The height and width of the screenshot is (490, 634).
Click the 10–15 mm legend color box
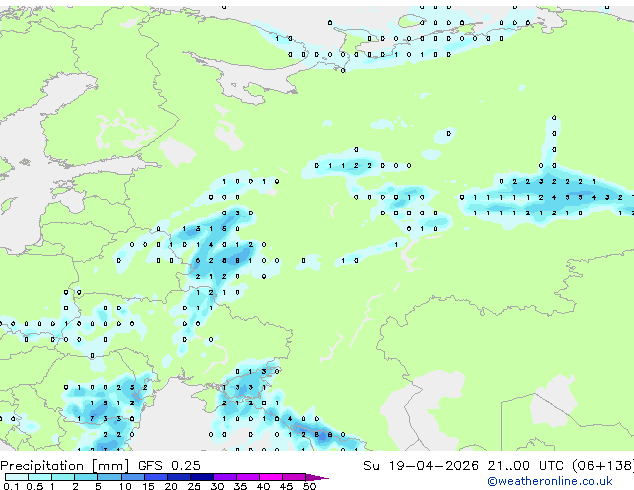pos(133,477)
